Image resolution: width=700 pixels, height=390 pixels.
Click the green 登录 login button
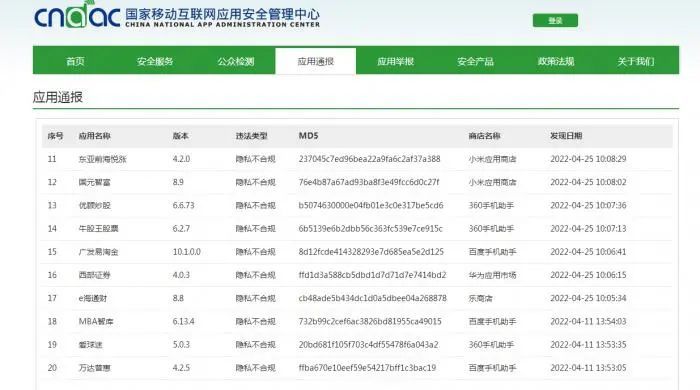pos(555,21)
